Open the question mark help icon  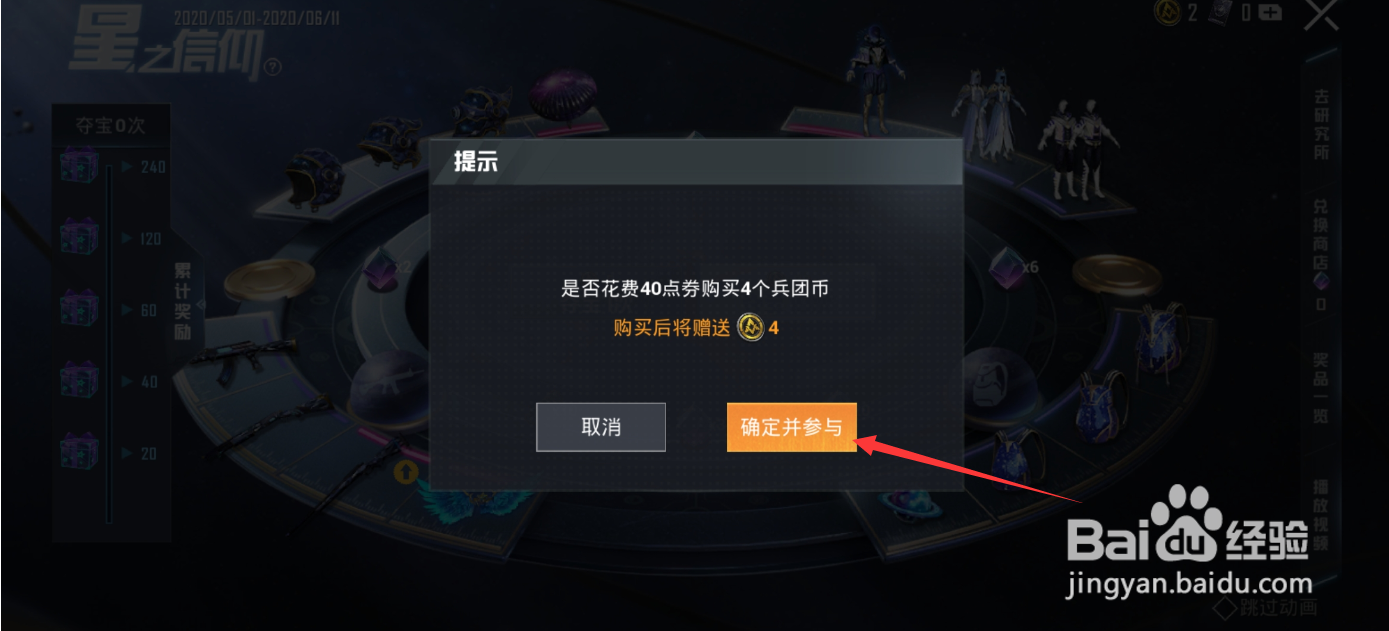click(274, 67)
